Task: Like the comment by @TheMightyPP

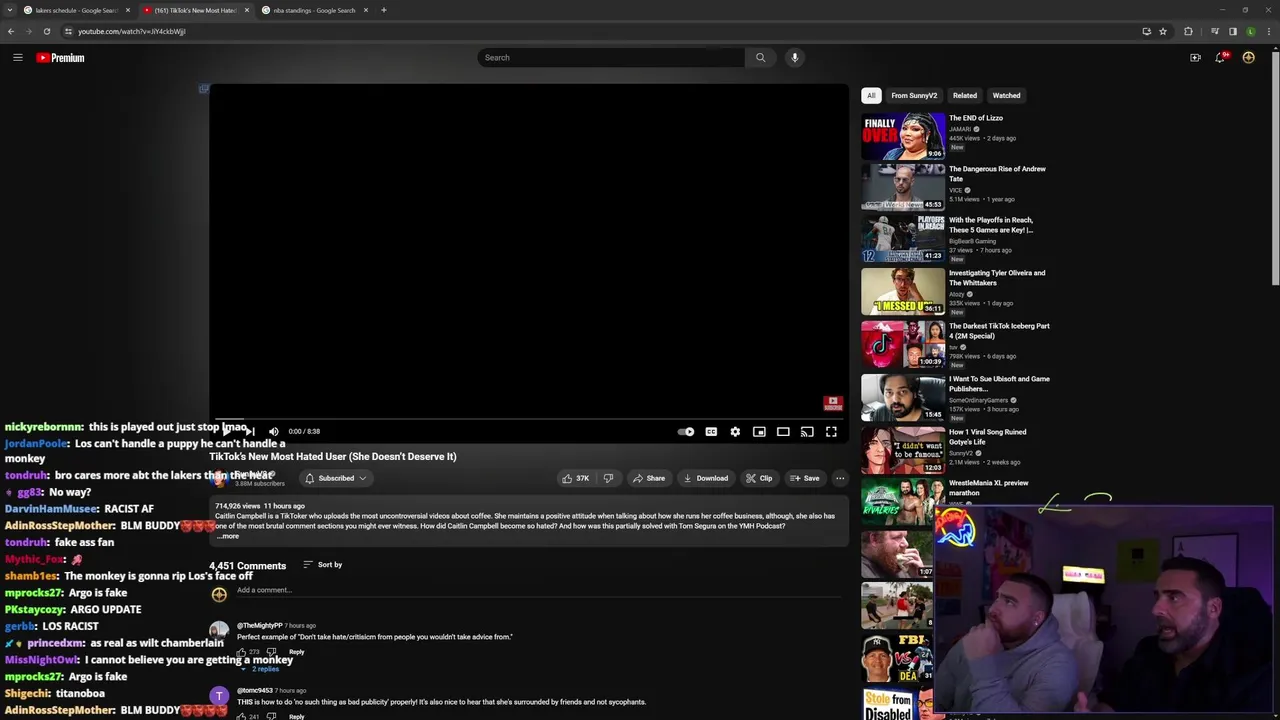Action: point(241,652)
